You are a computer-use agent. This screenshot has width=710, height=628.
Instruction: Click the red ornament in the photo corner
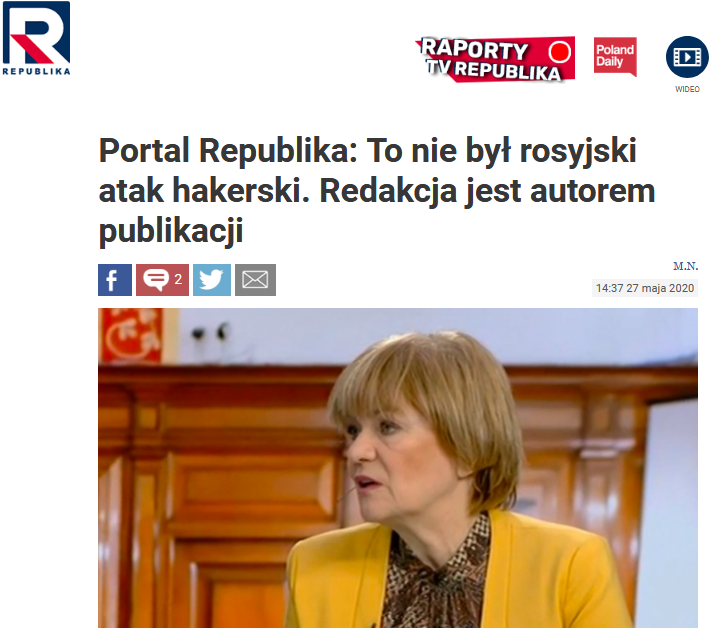[x=131, y=335]
